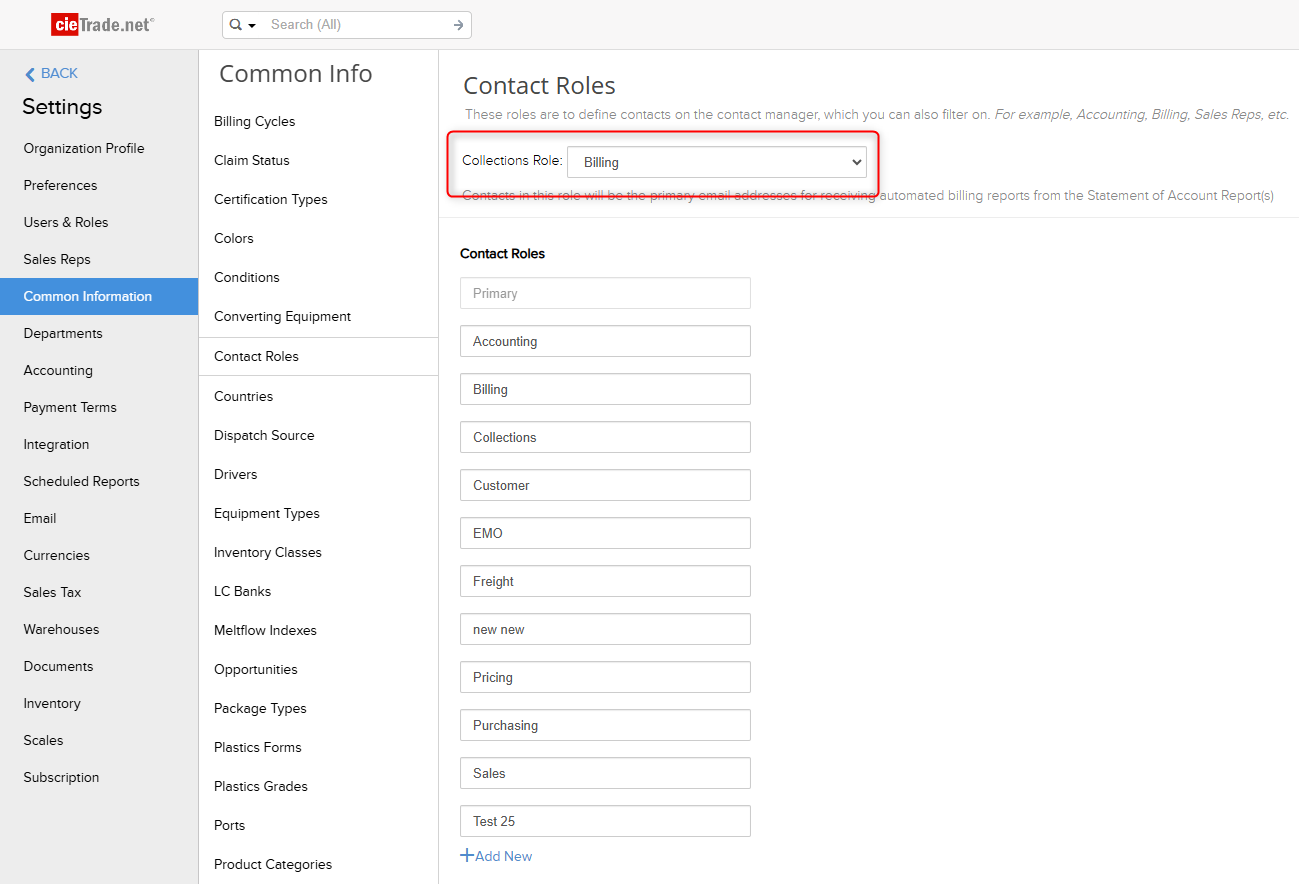This screenshot has height=884, width=1299.
Task: Edit the Accounting contact role field
Action: click(x=605, y=341)
